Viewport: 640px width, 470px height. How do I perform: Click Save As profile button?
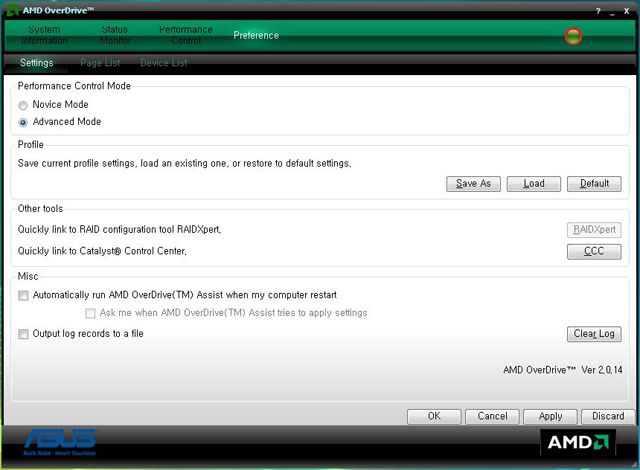(473, 184)
